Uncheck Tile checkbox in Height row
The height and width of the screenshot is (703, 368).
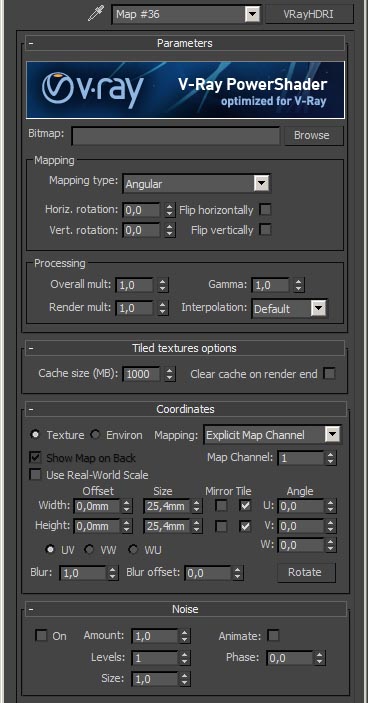click(245, 526)
